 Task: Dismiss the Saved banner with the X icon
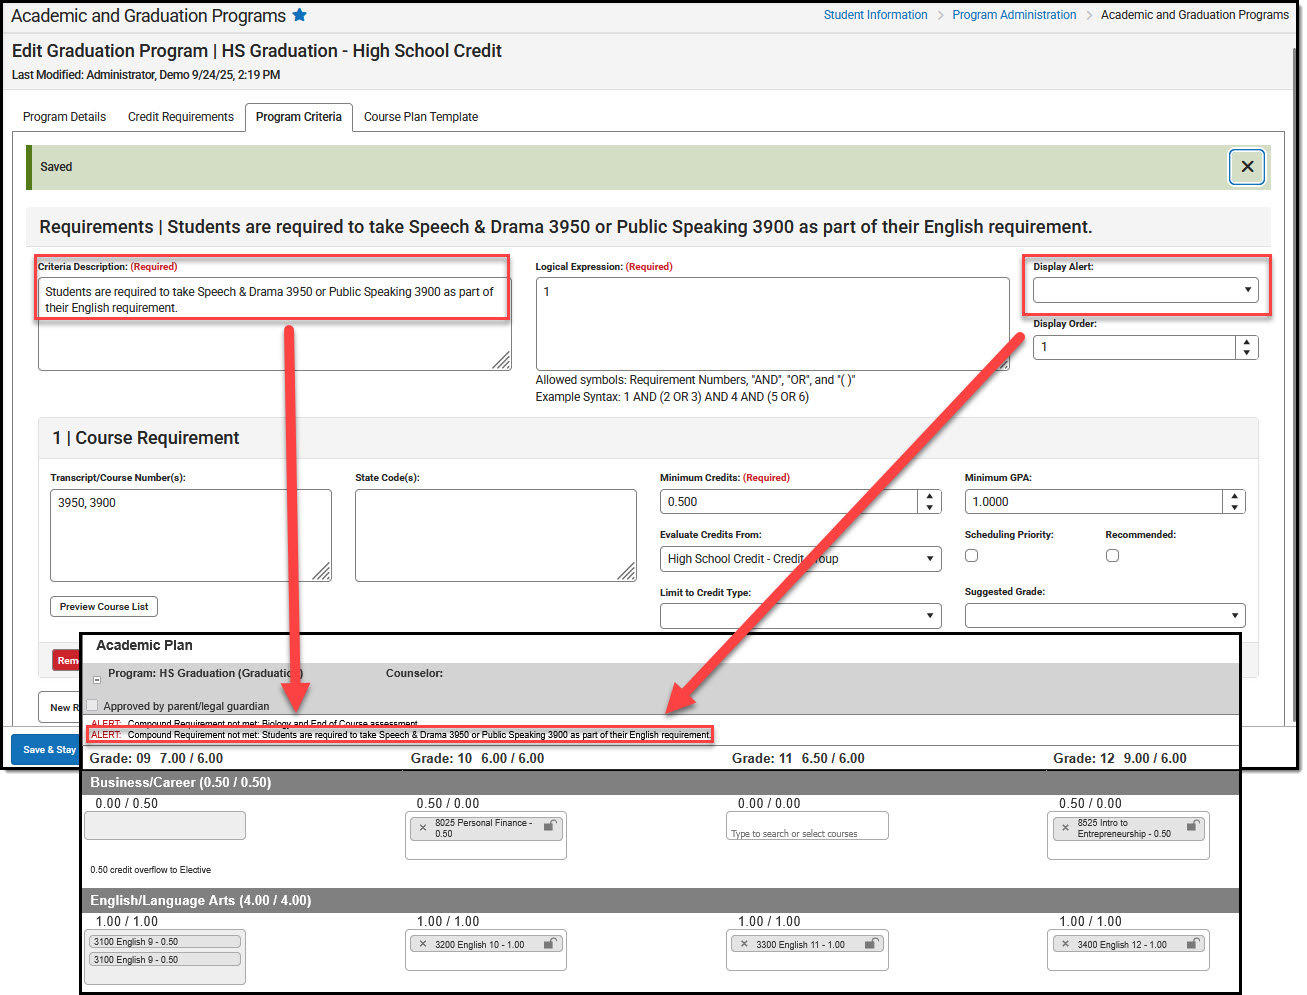(x=1246, y=167)
